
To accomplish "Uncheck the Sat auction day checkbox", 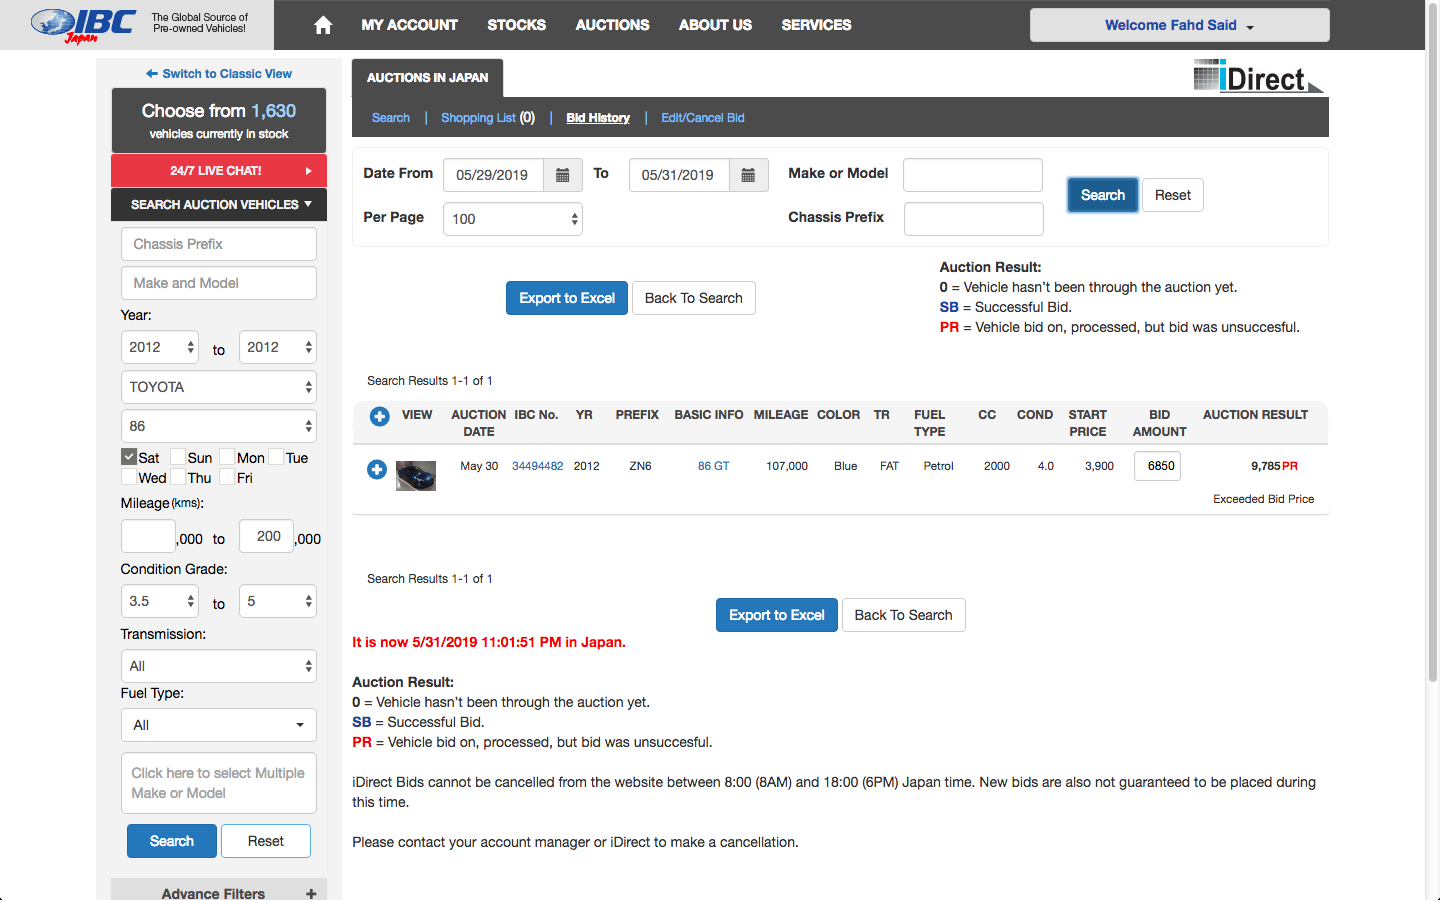I will (x=129, y=457).
